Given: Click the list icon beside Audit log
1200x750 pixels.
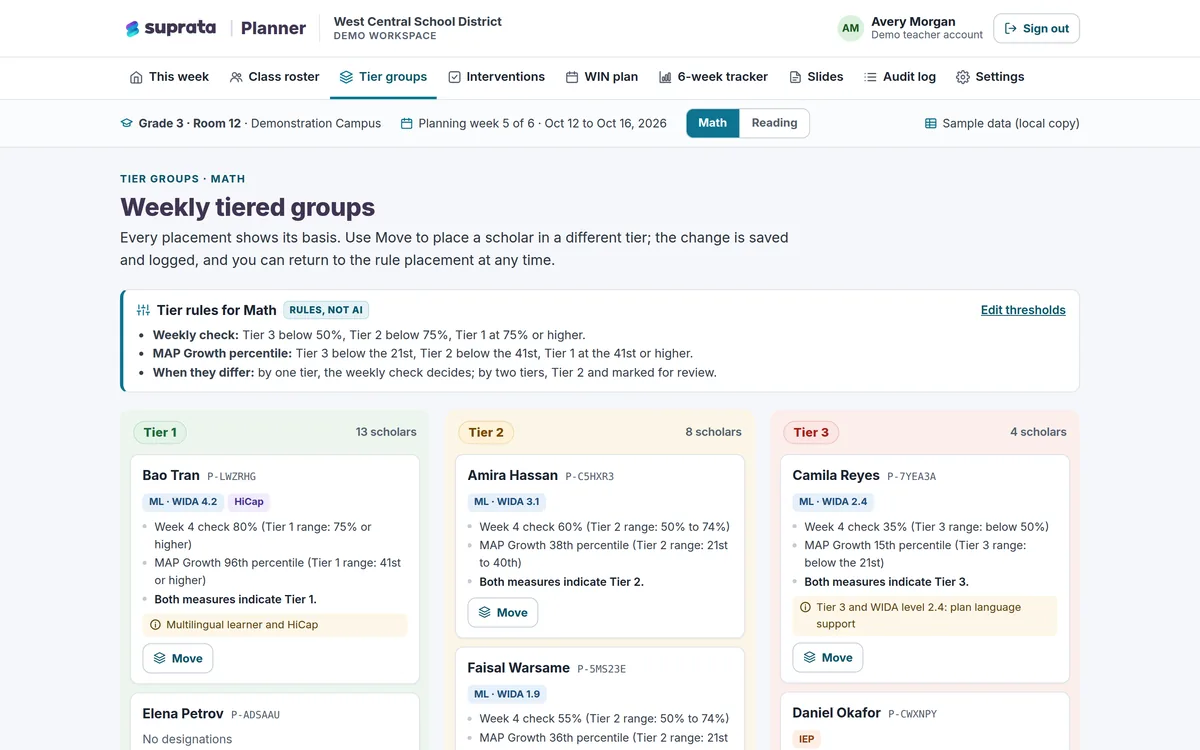Looking at the screenshot, I should pyautogui.click(x=870, y=77).
